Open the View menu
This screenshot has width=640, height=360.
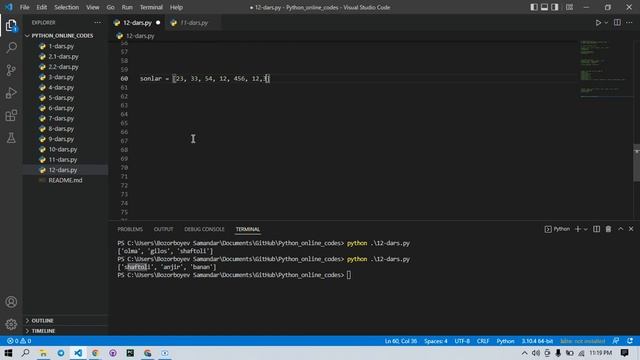tap(93, 7)
